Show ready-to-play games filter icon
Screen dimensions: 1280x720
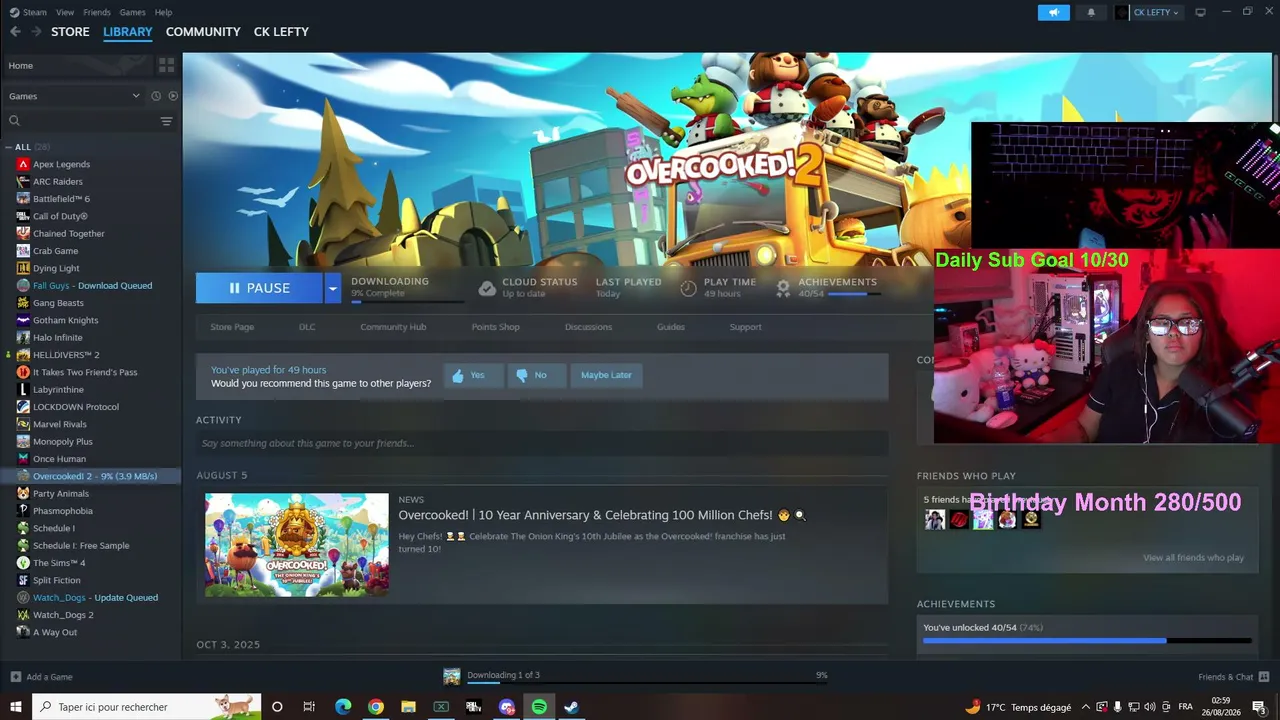173,96
